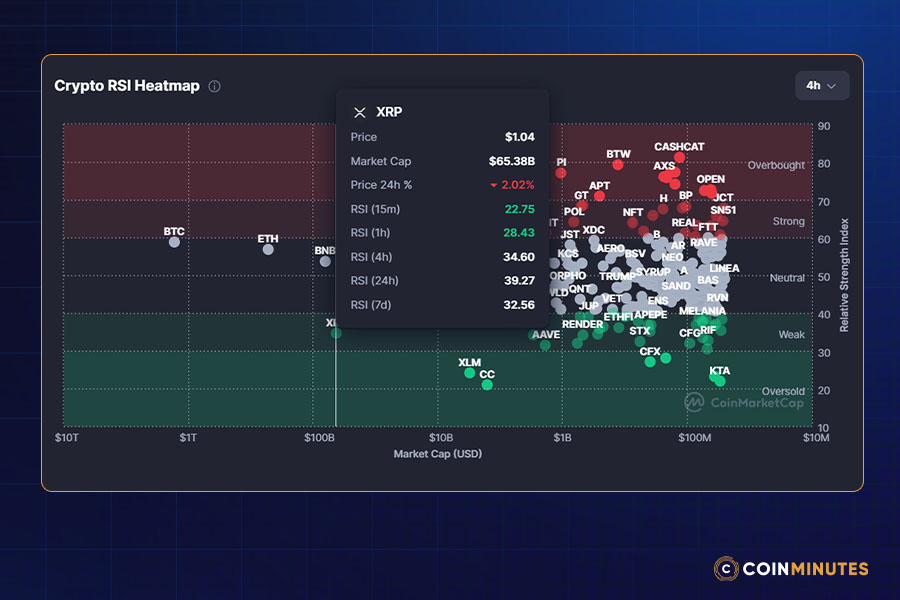Click the BTW red dot
The width and height of the screenshot is (900, 600).
pos(618,165)
